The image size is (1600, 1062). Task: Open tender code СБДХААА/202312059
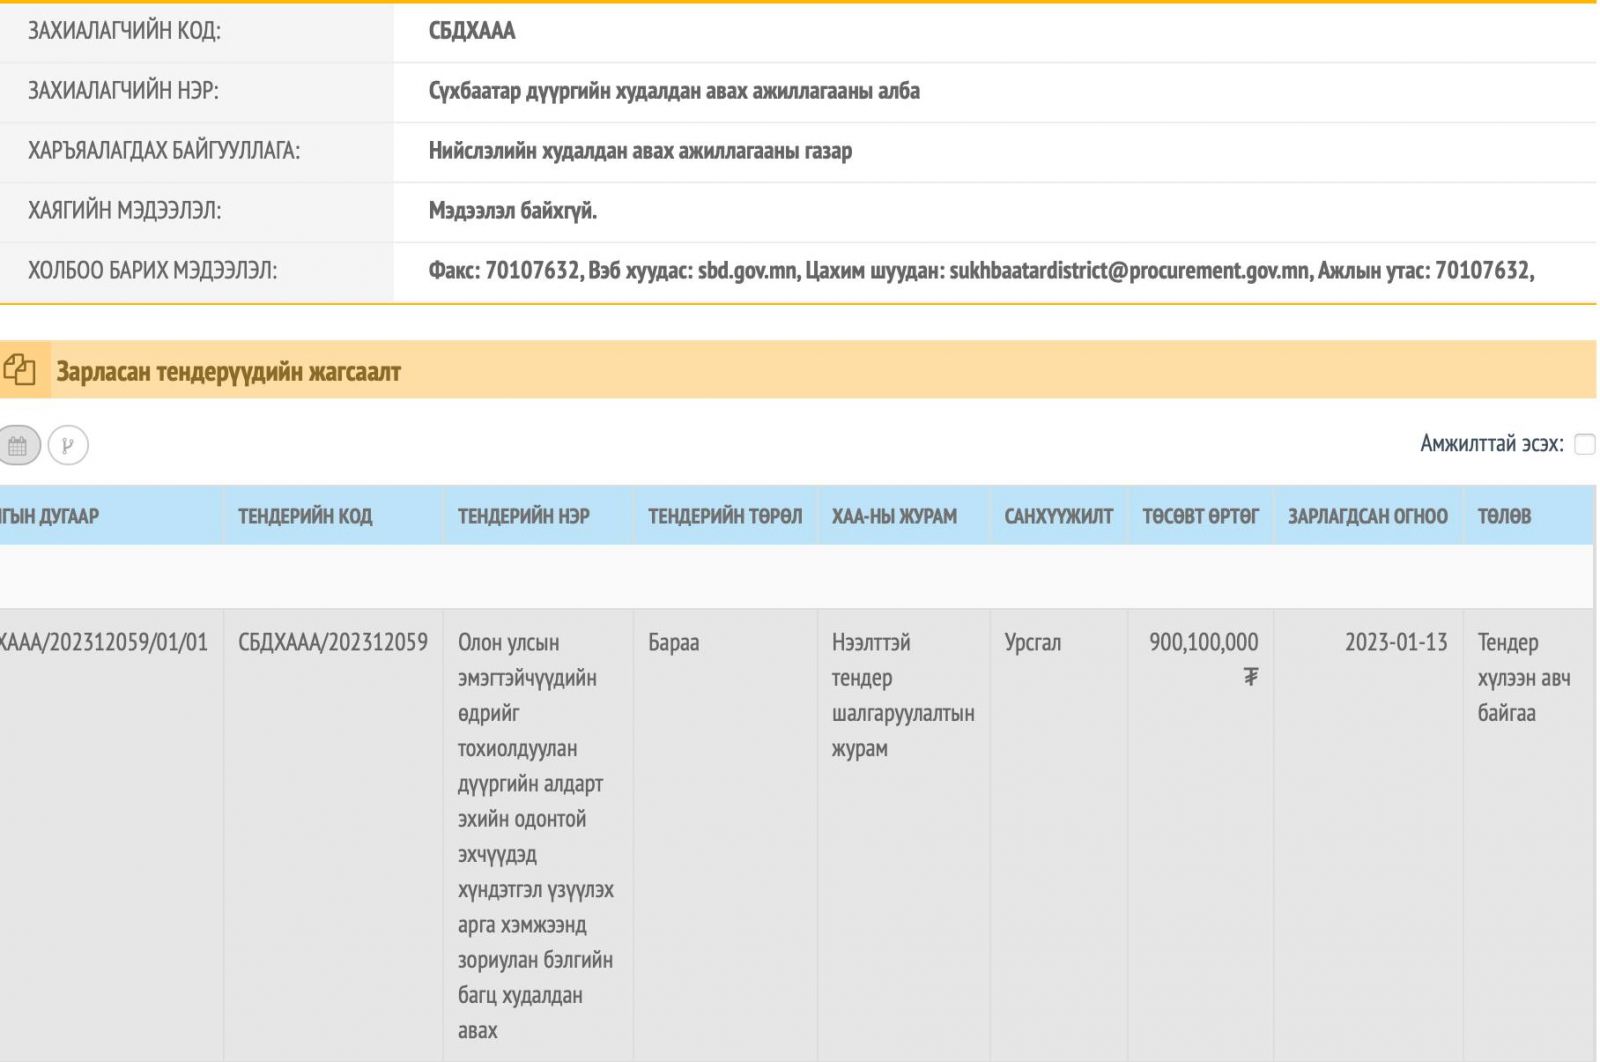[333, 642]
